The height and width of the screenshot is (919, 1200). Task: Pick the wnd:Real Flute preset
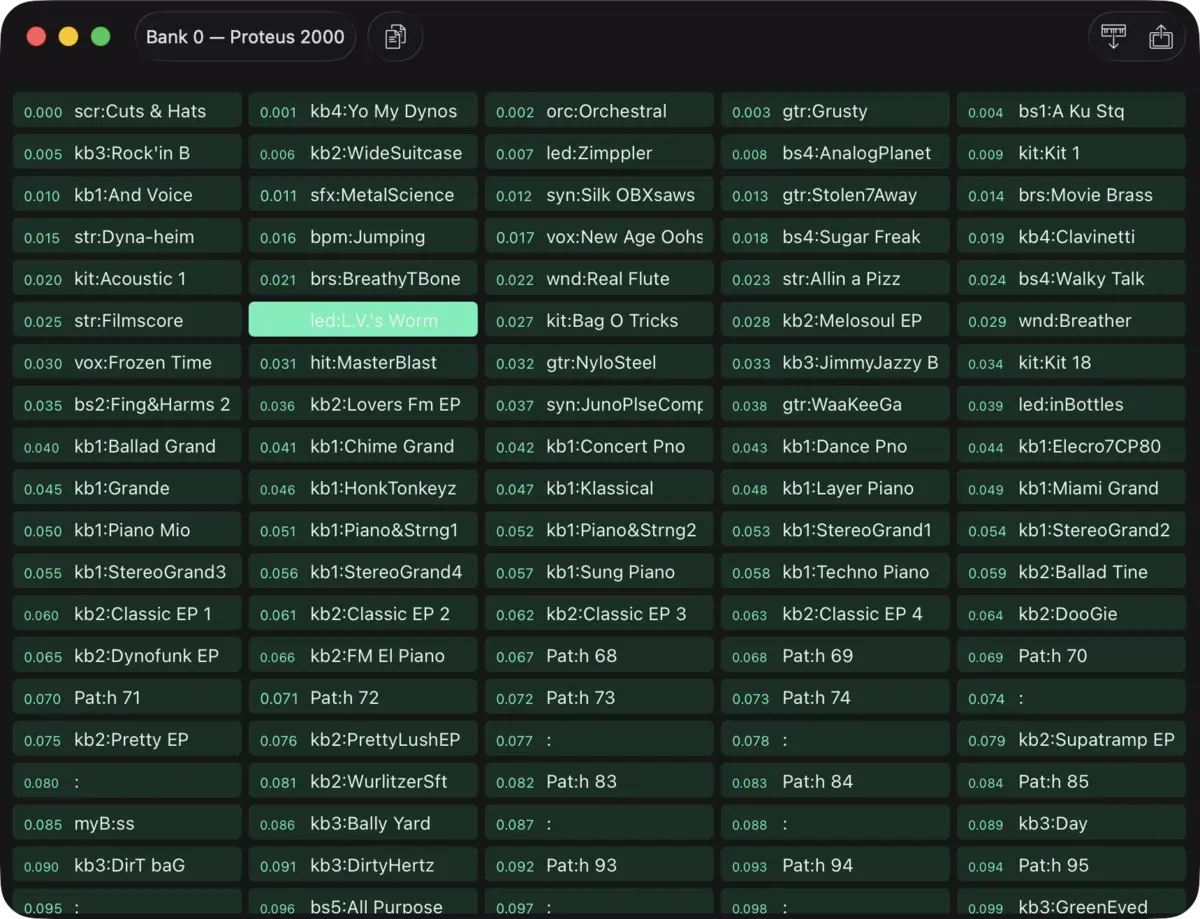(x=599, y=279)
